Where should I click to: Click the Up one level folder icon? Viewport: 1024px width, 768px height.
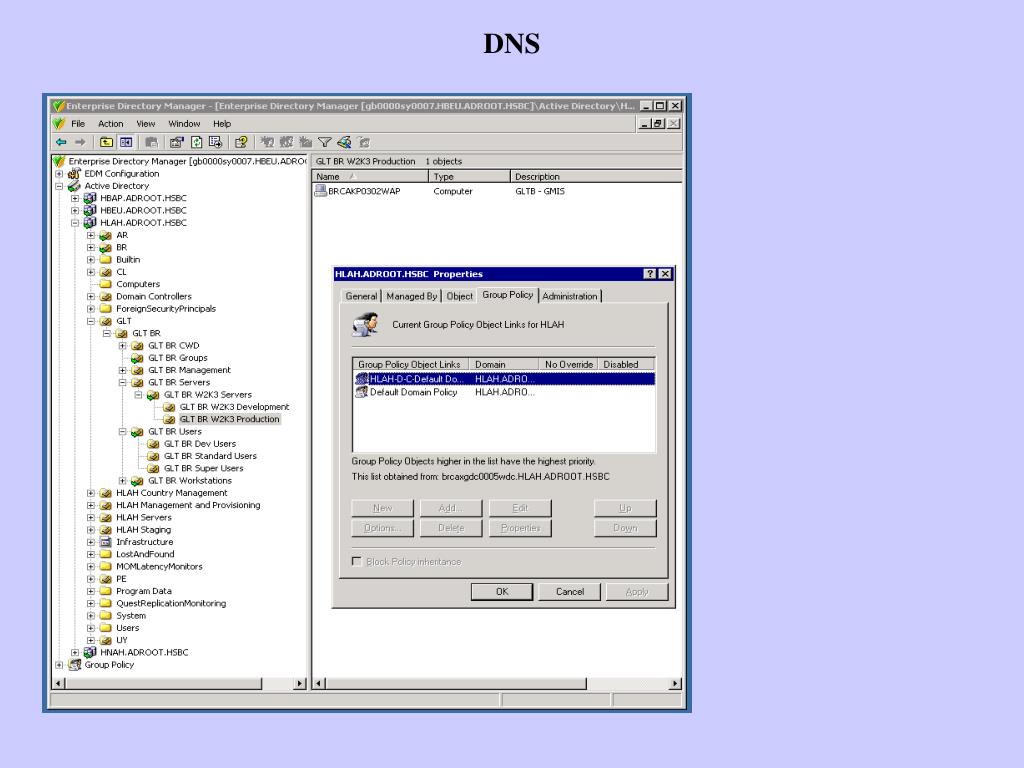(x=106, y=142)
